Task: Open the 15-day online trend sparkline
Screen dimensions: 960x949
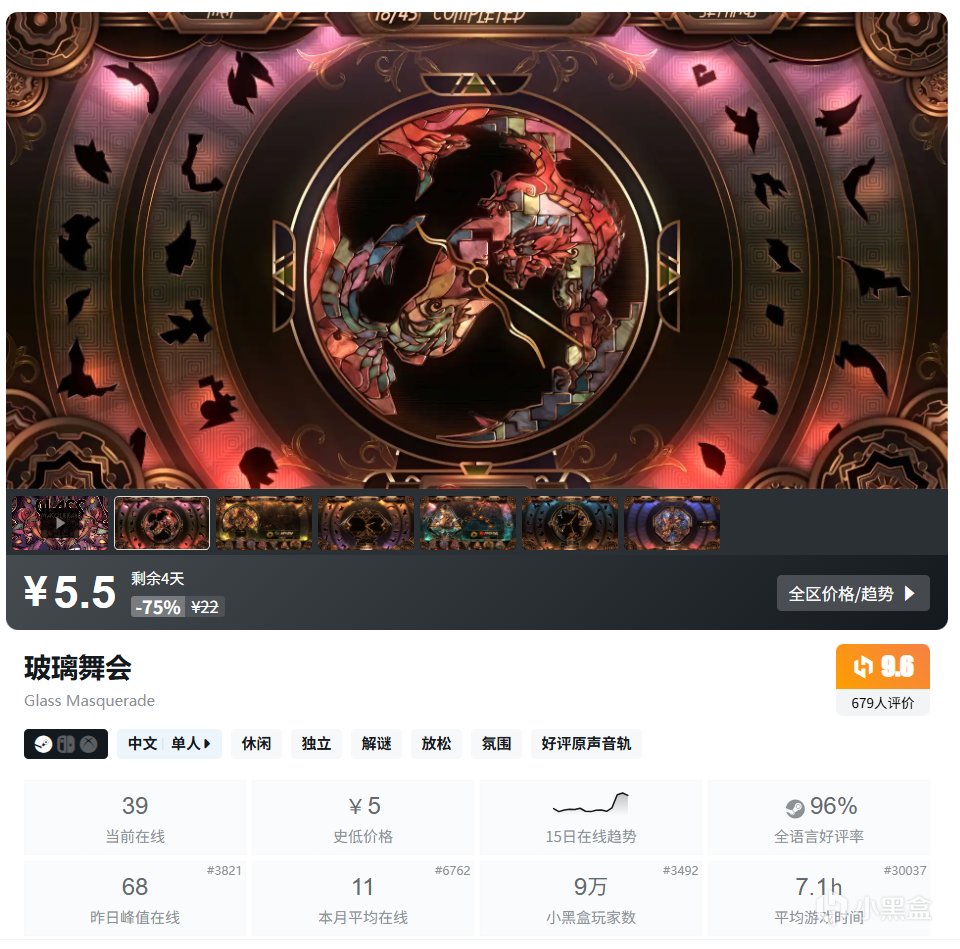Action: [591, 804]
